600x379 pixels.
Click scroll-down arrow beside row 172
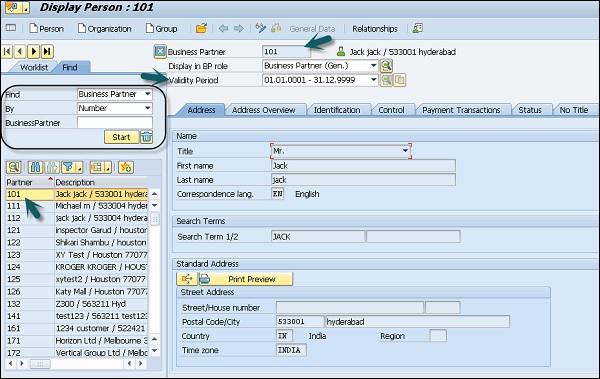(x=154, y=351)
